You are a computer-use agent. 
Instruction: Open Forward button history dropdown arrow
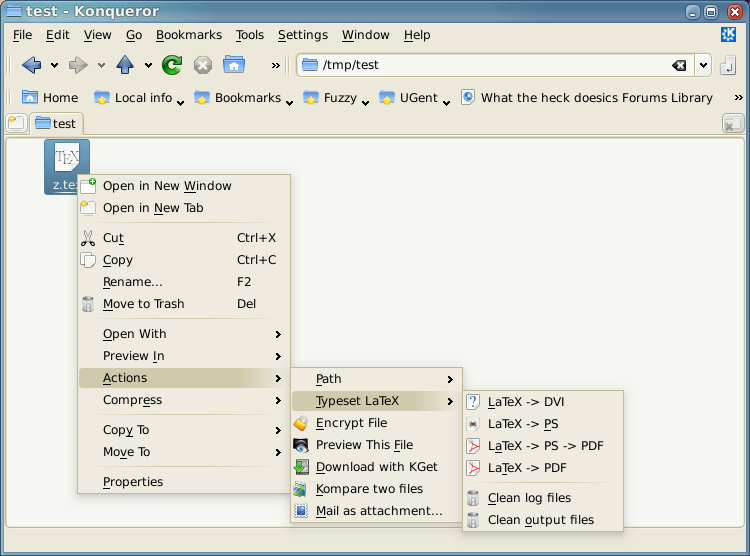point(101,65)
